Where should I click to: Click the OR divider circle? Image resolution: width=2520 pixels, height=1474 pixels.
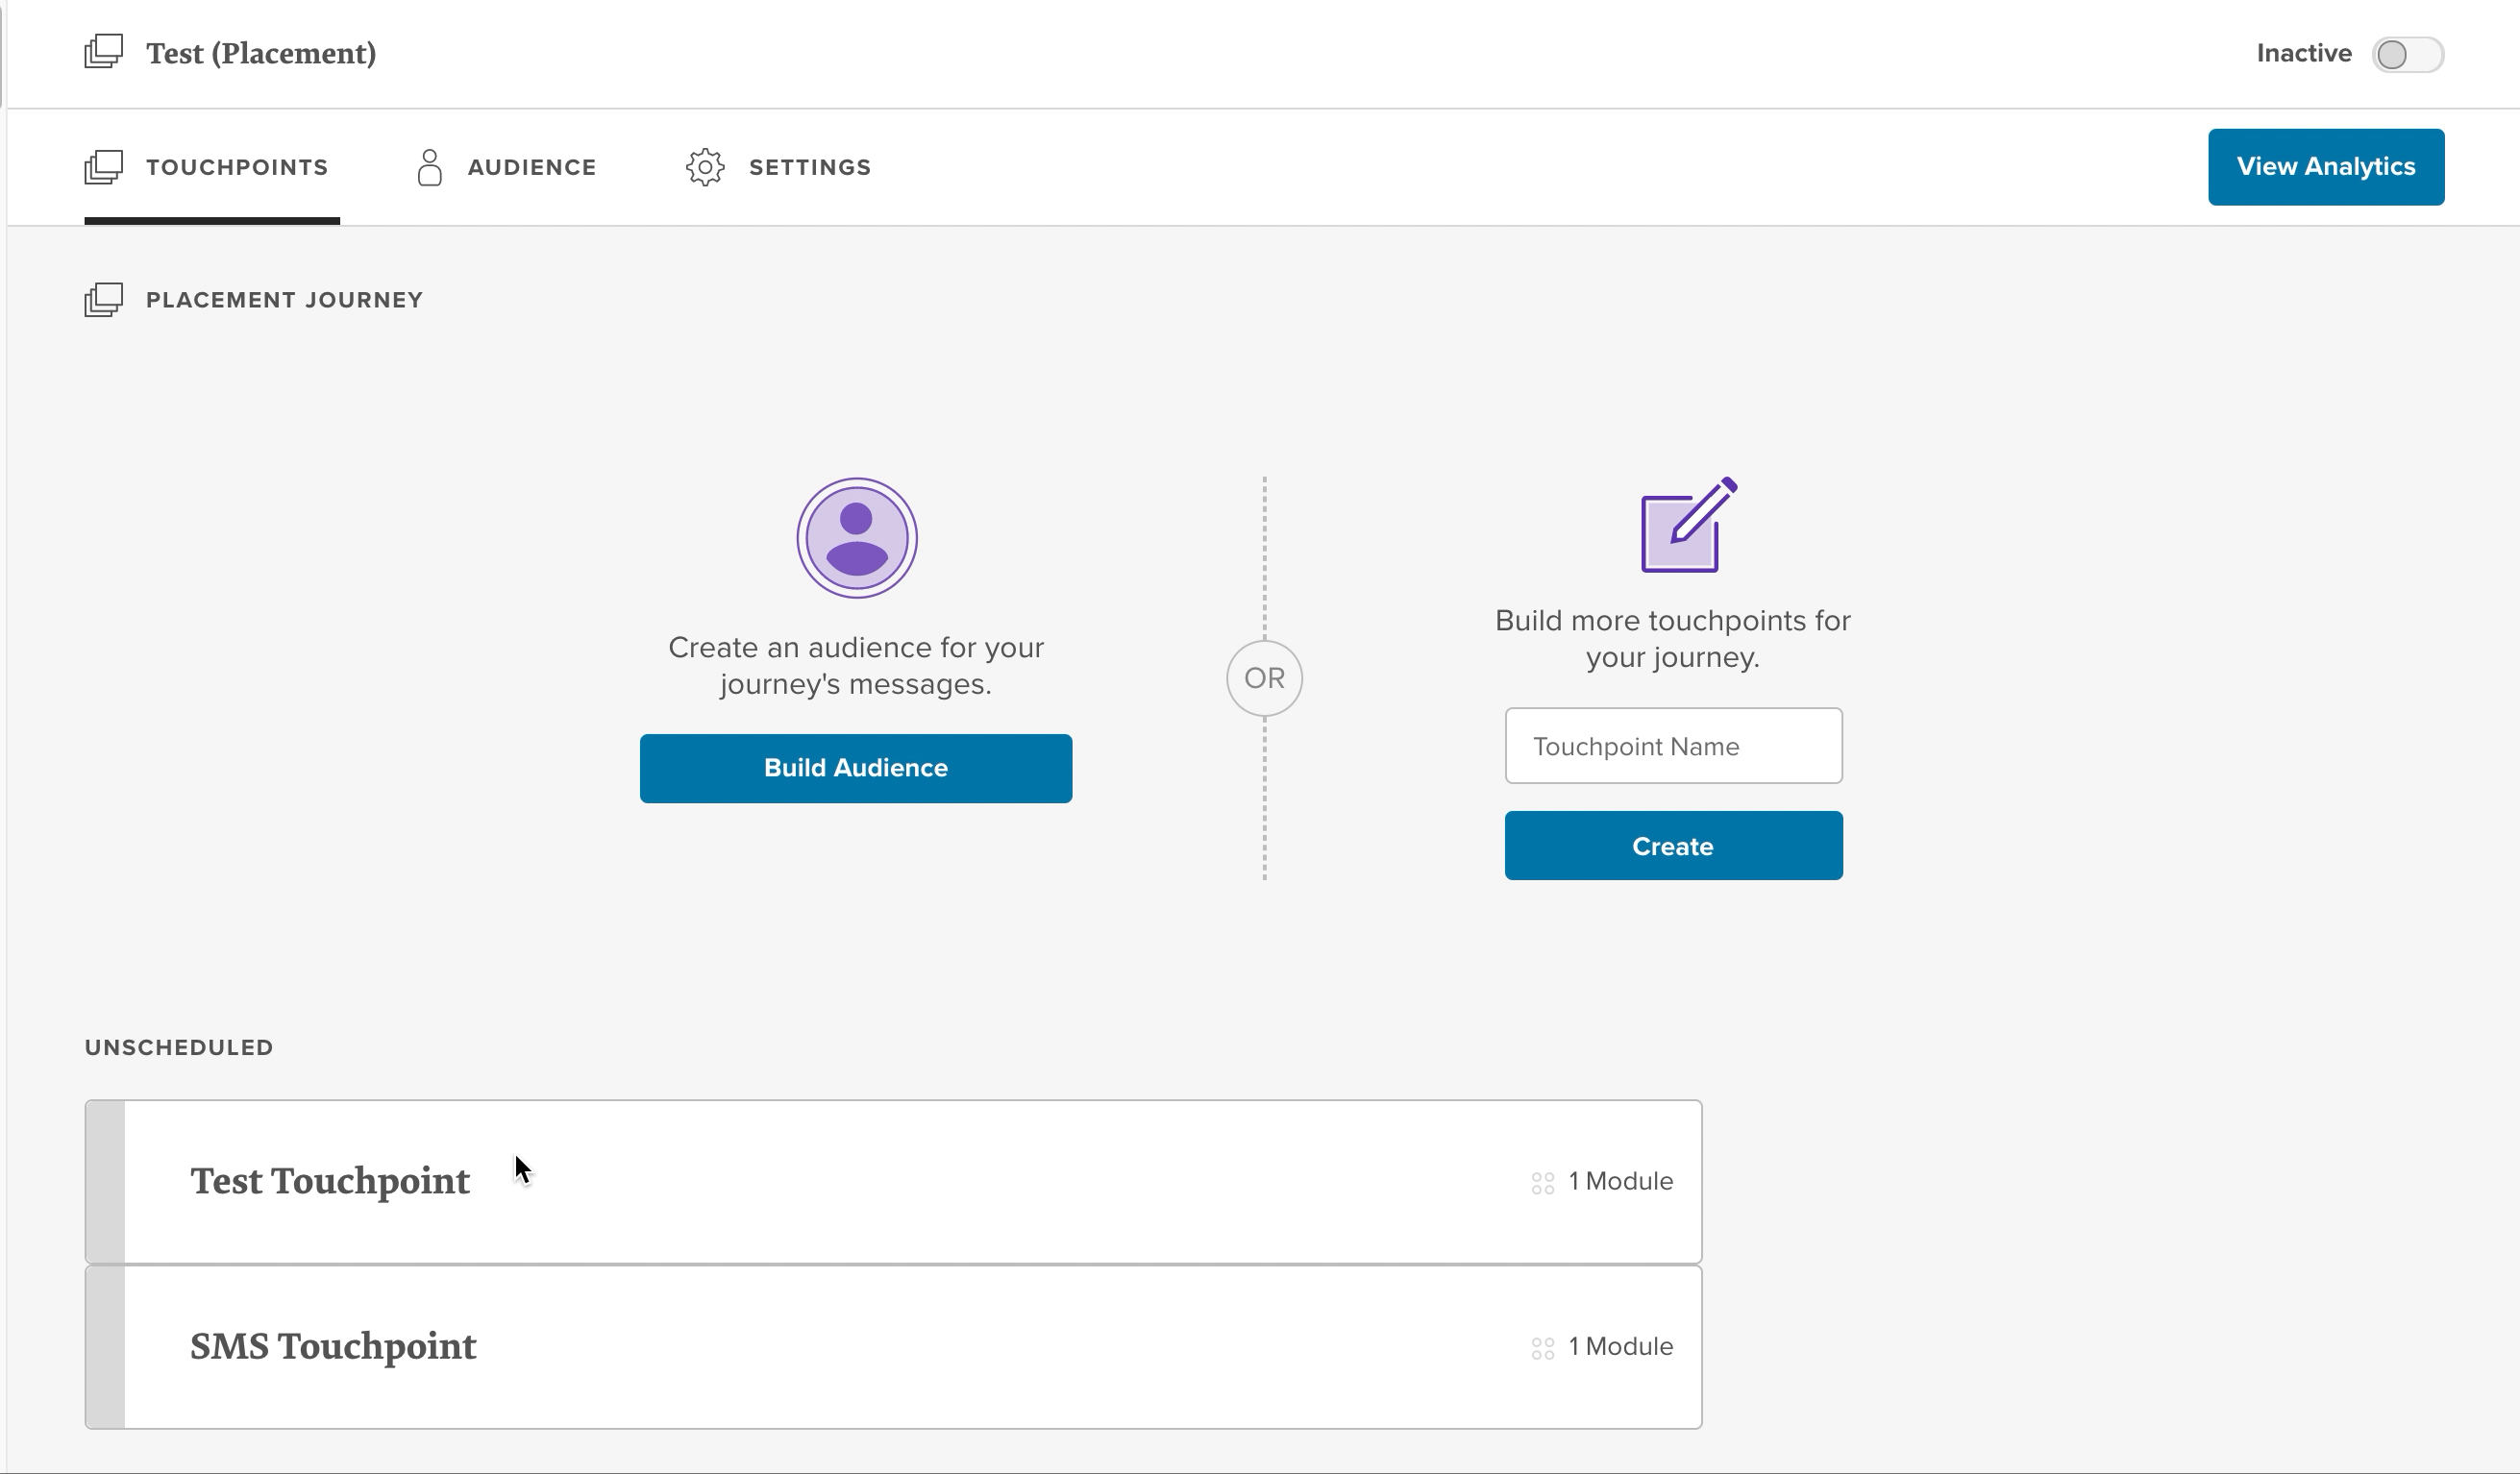click(1264, 678)
